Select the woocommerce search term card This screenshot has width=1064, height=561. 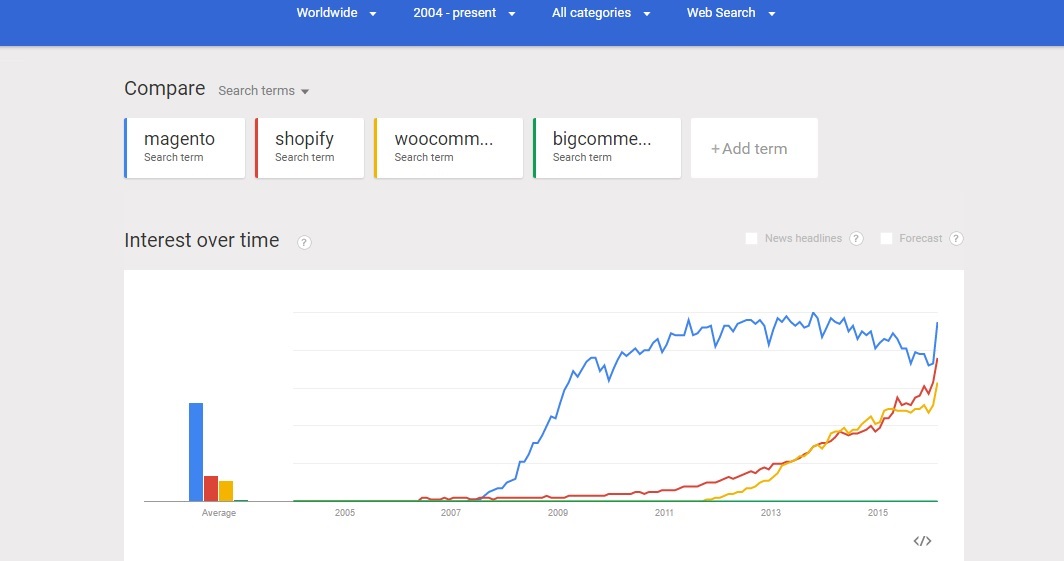click(x=449, y=149)
